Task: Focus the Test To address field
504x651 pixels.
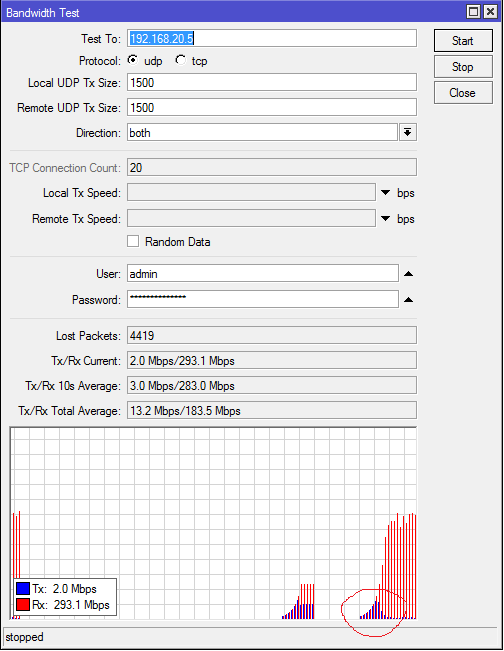Action: (272, 38)
